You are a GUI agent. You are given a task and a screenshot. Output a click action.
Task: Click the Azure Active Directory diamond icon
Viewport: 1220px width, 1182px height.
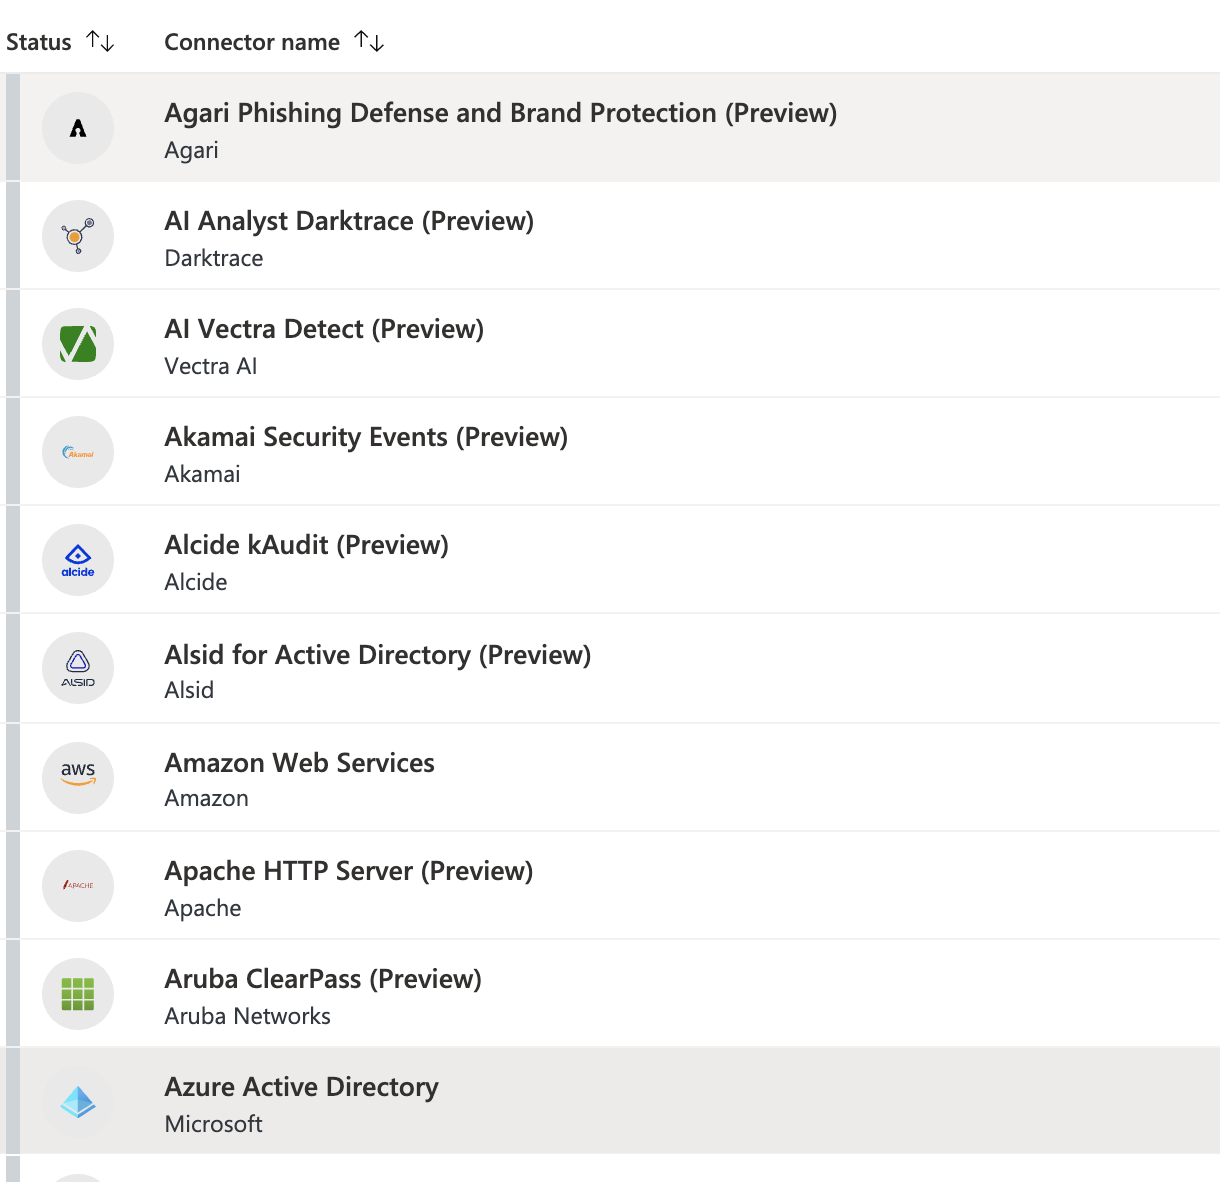point(78,1102)
